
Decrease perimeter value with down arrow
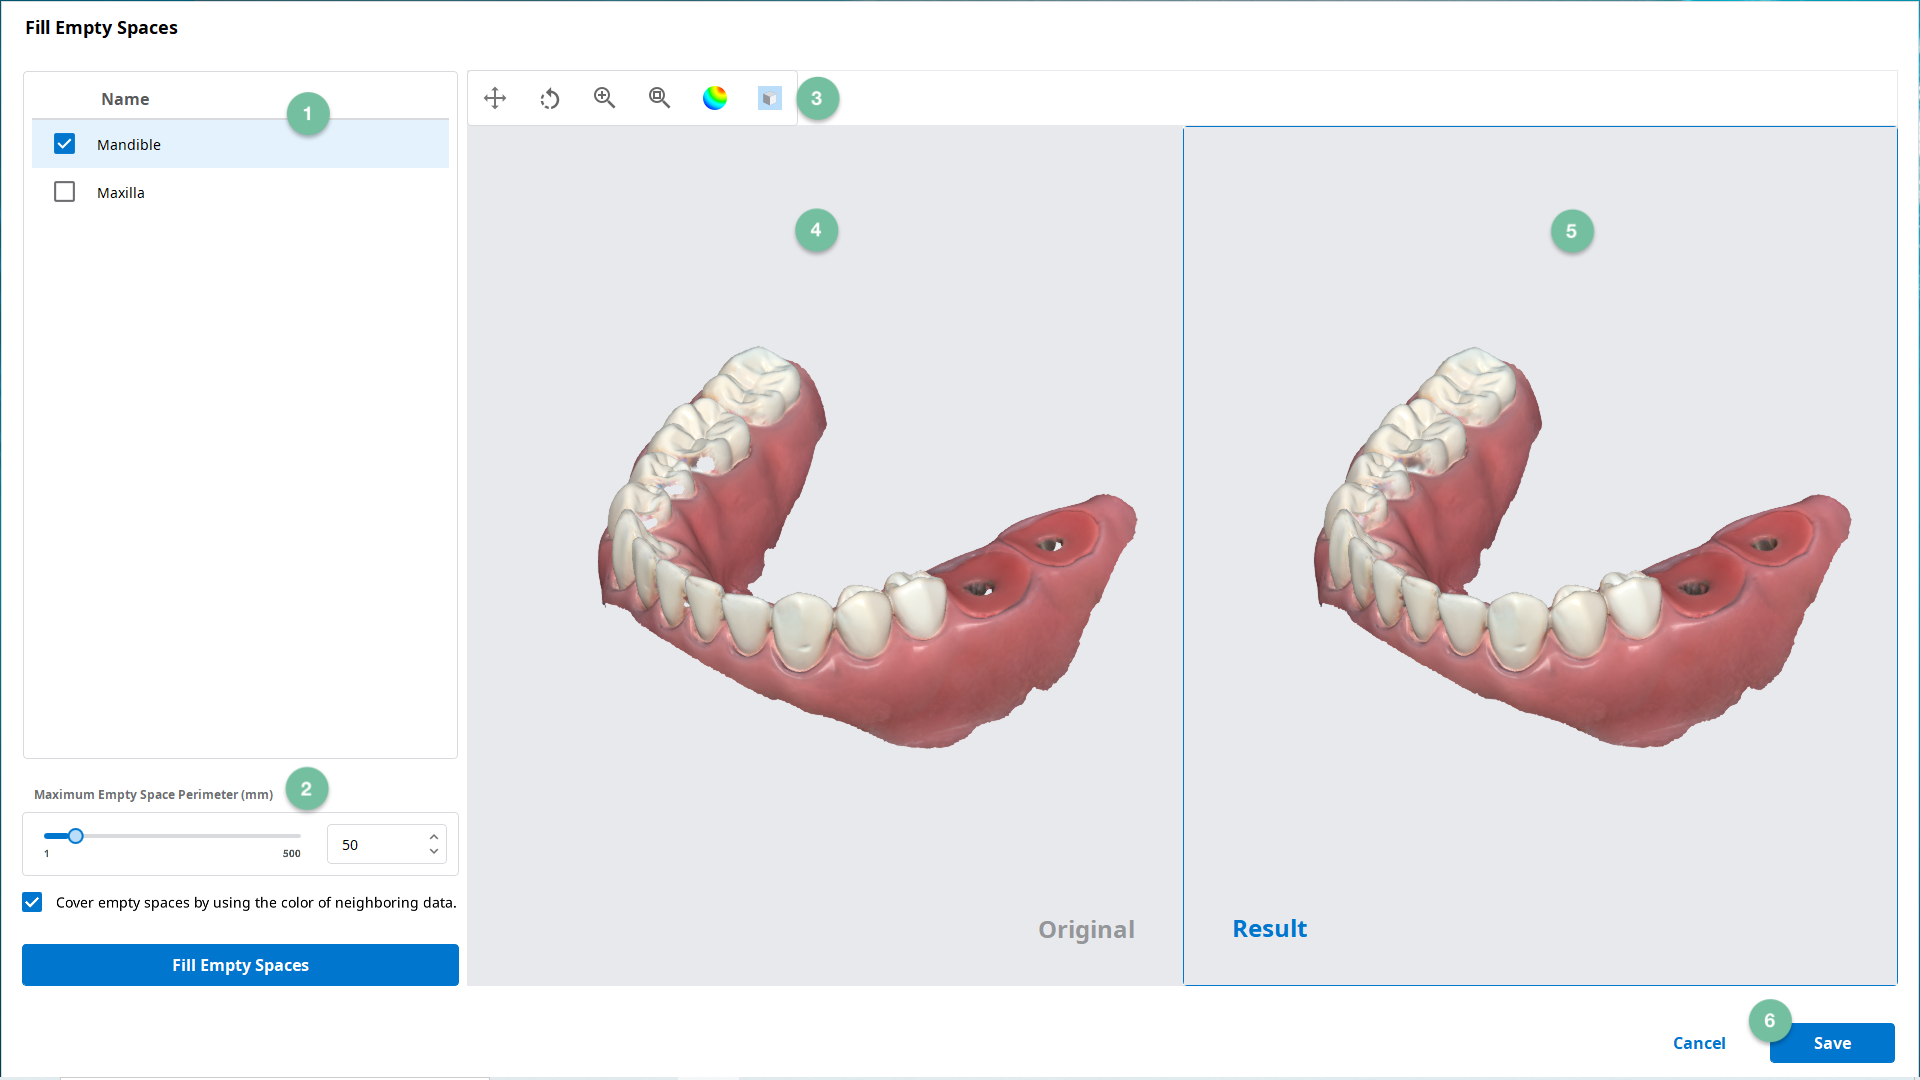(x=434, y=852)
